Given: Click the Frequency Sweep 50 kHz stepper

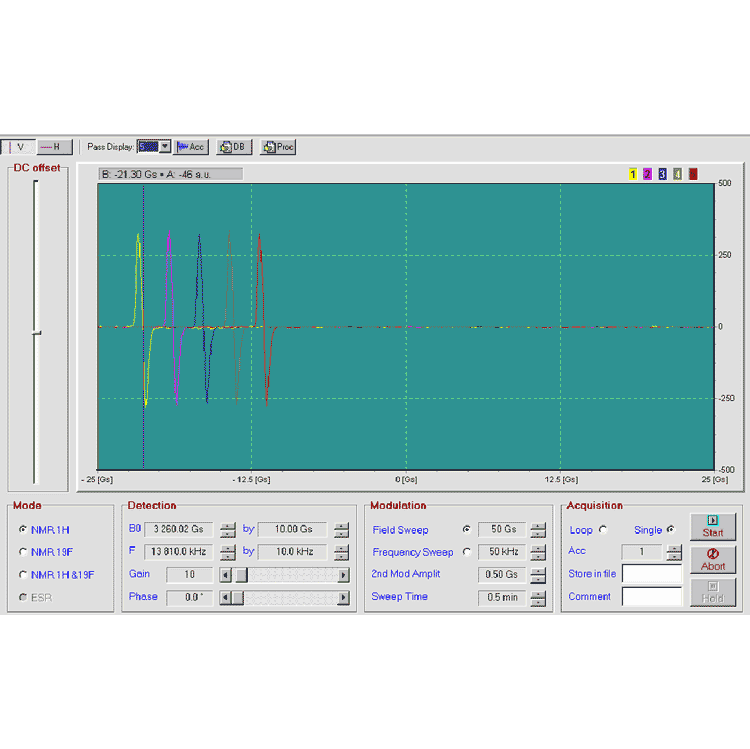Looking at the screenshot, I should coord(538,552).
